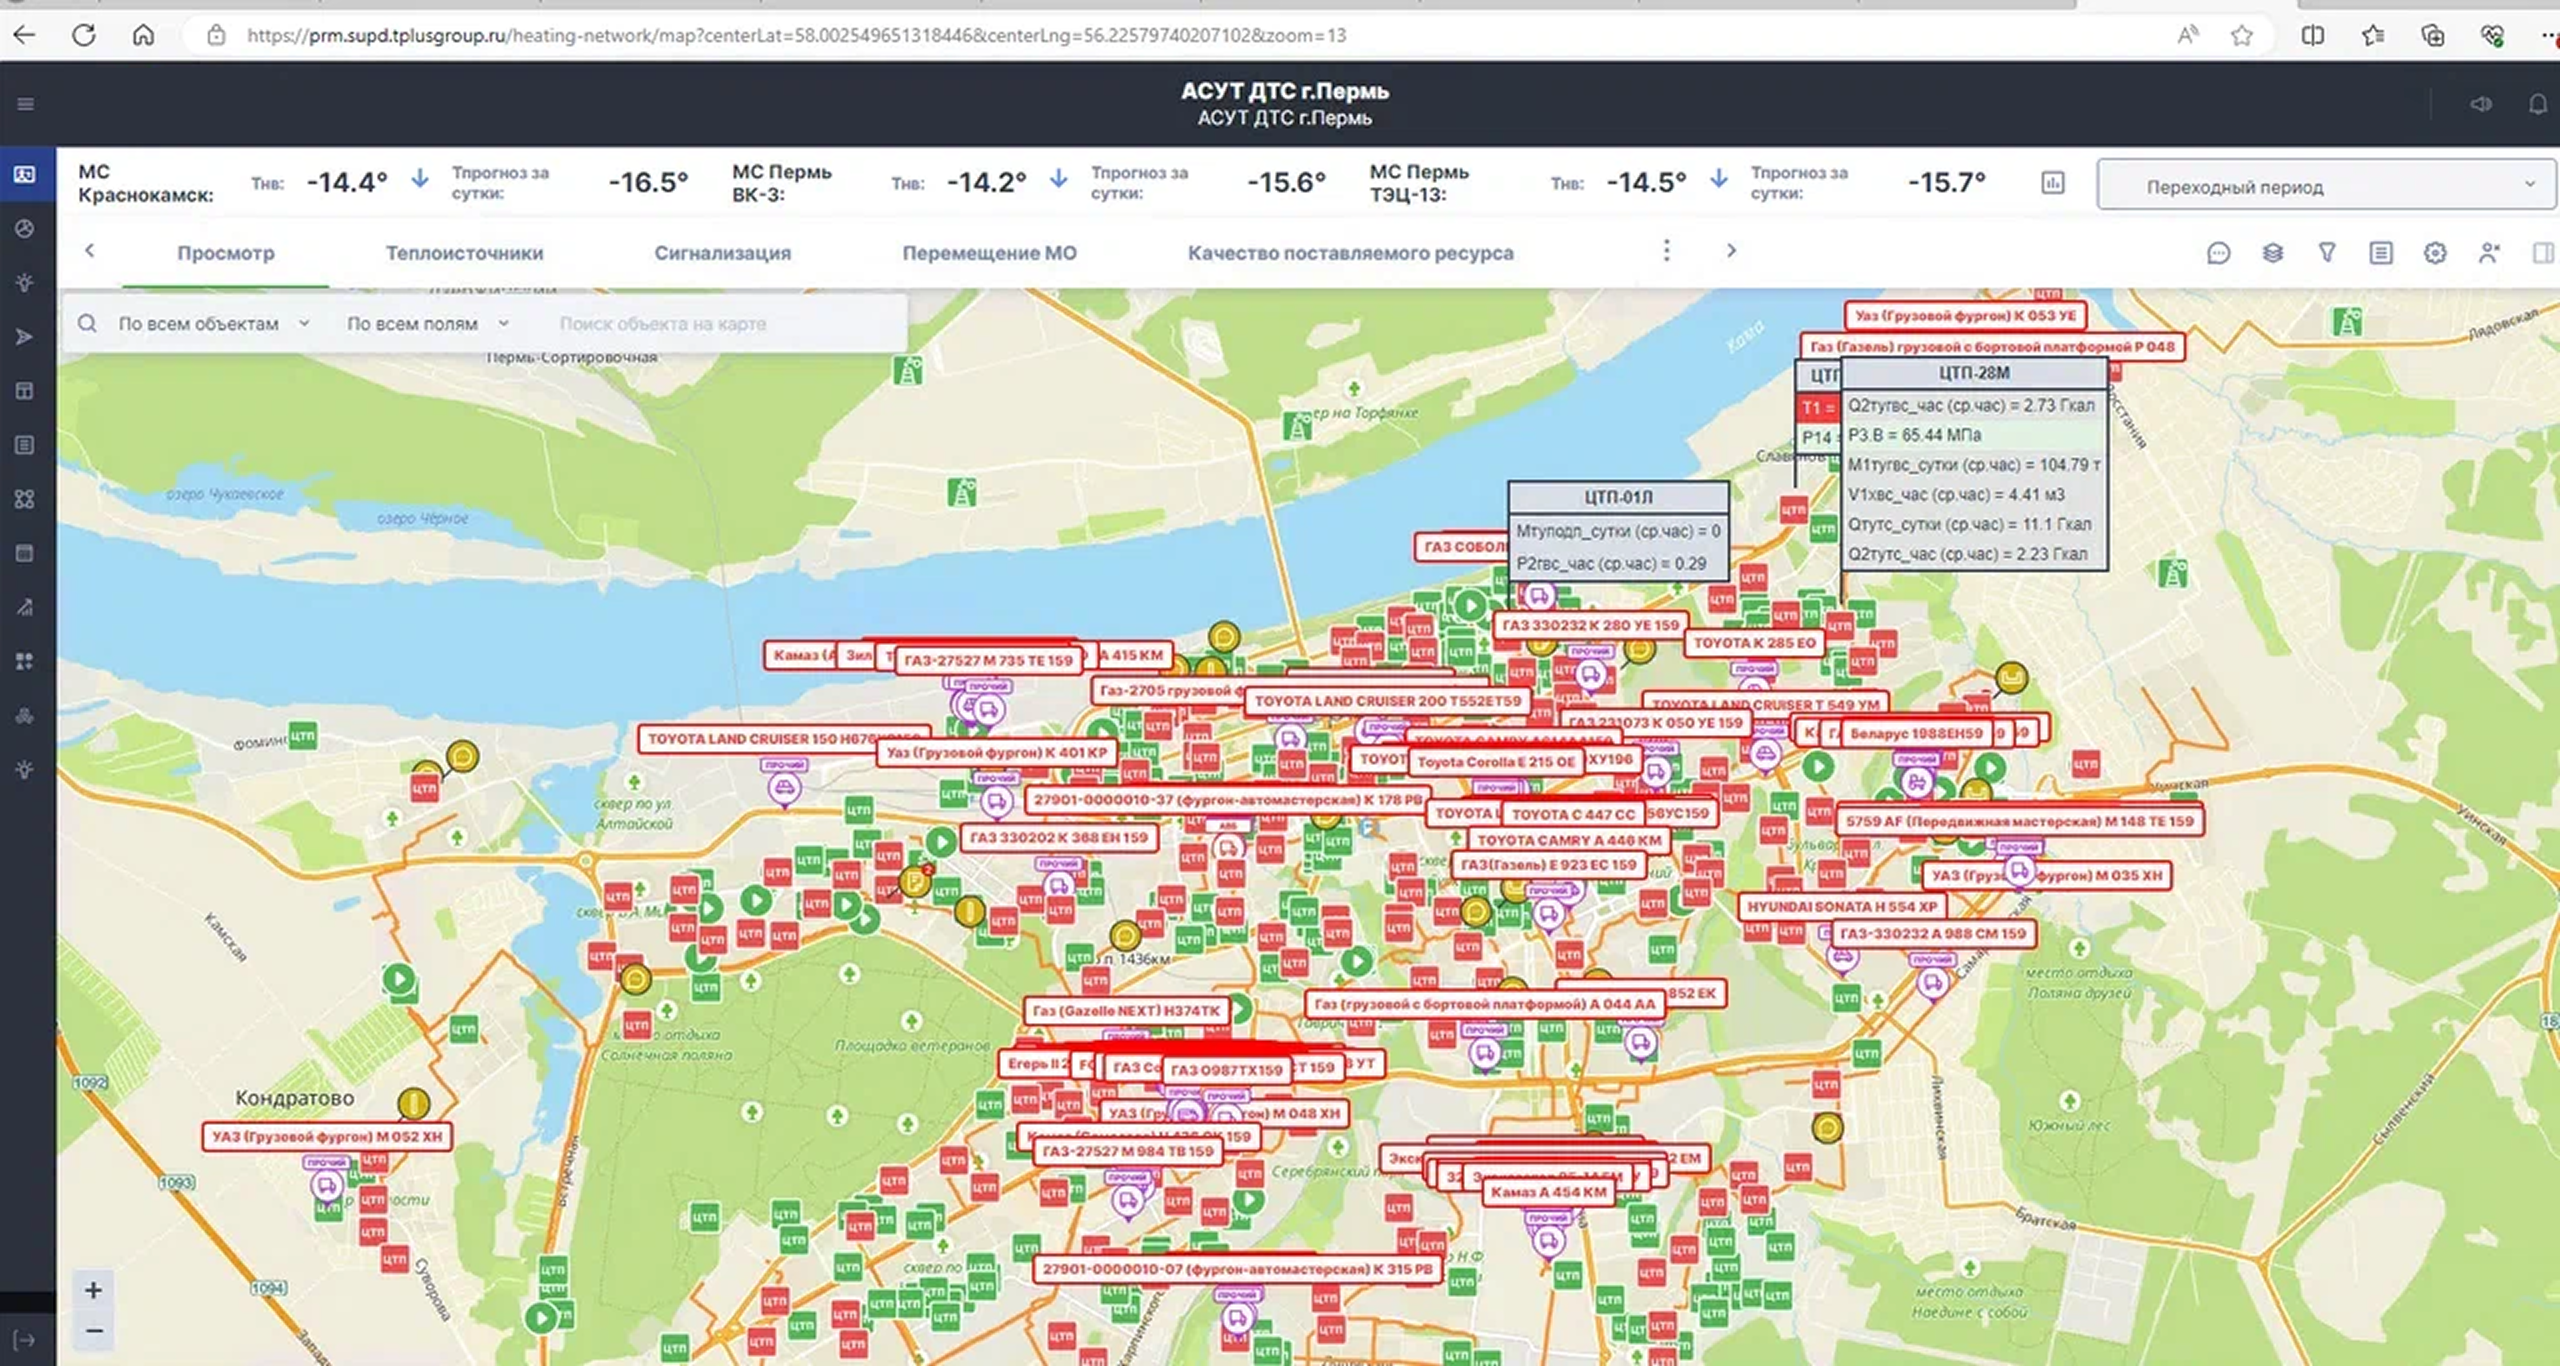
Task: Open browser split screen icon
Action: click(x=2313, y=35)
